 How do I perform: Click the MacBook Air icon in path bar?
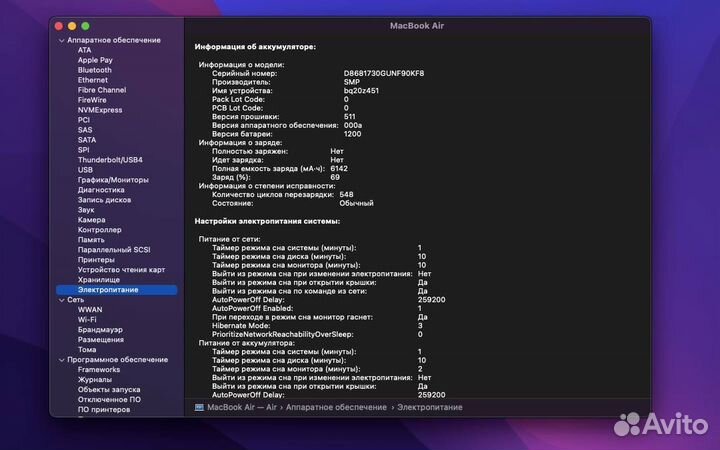point(199,407)
